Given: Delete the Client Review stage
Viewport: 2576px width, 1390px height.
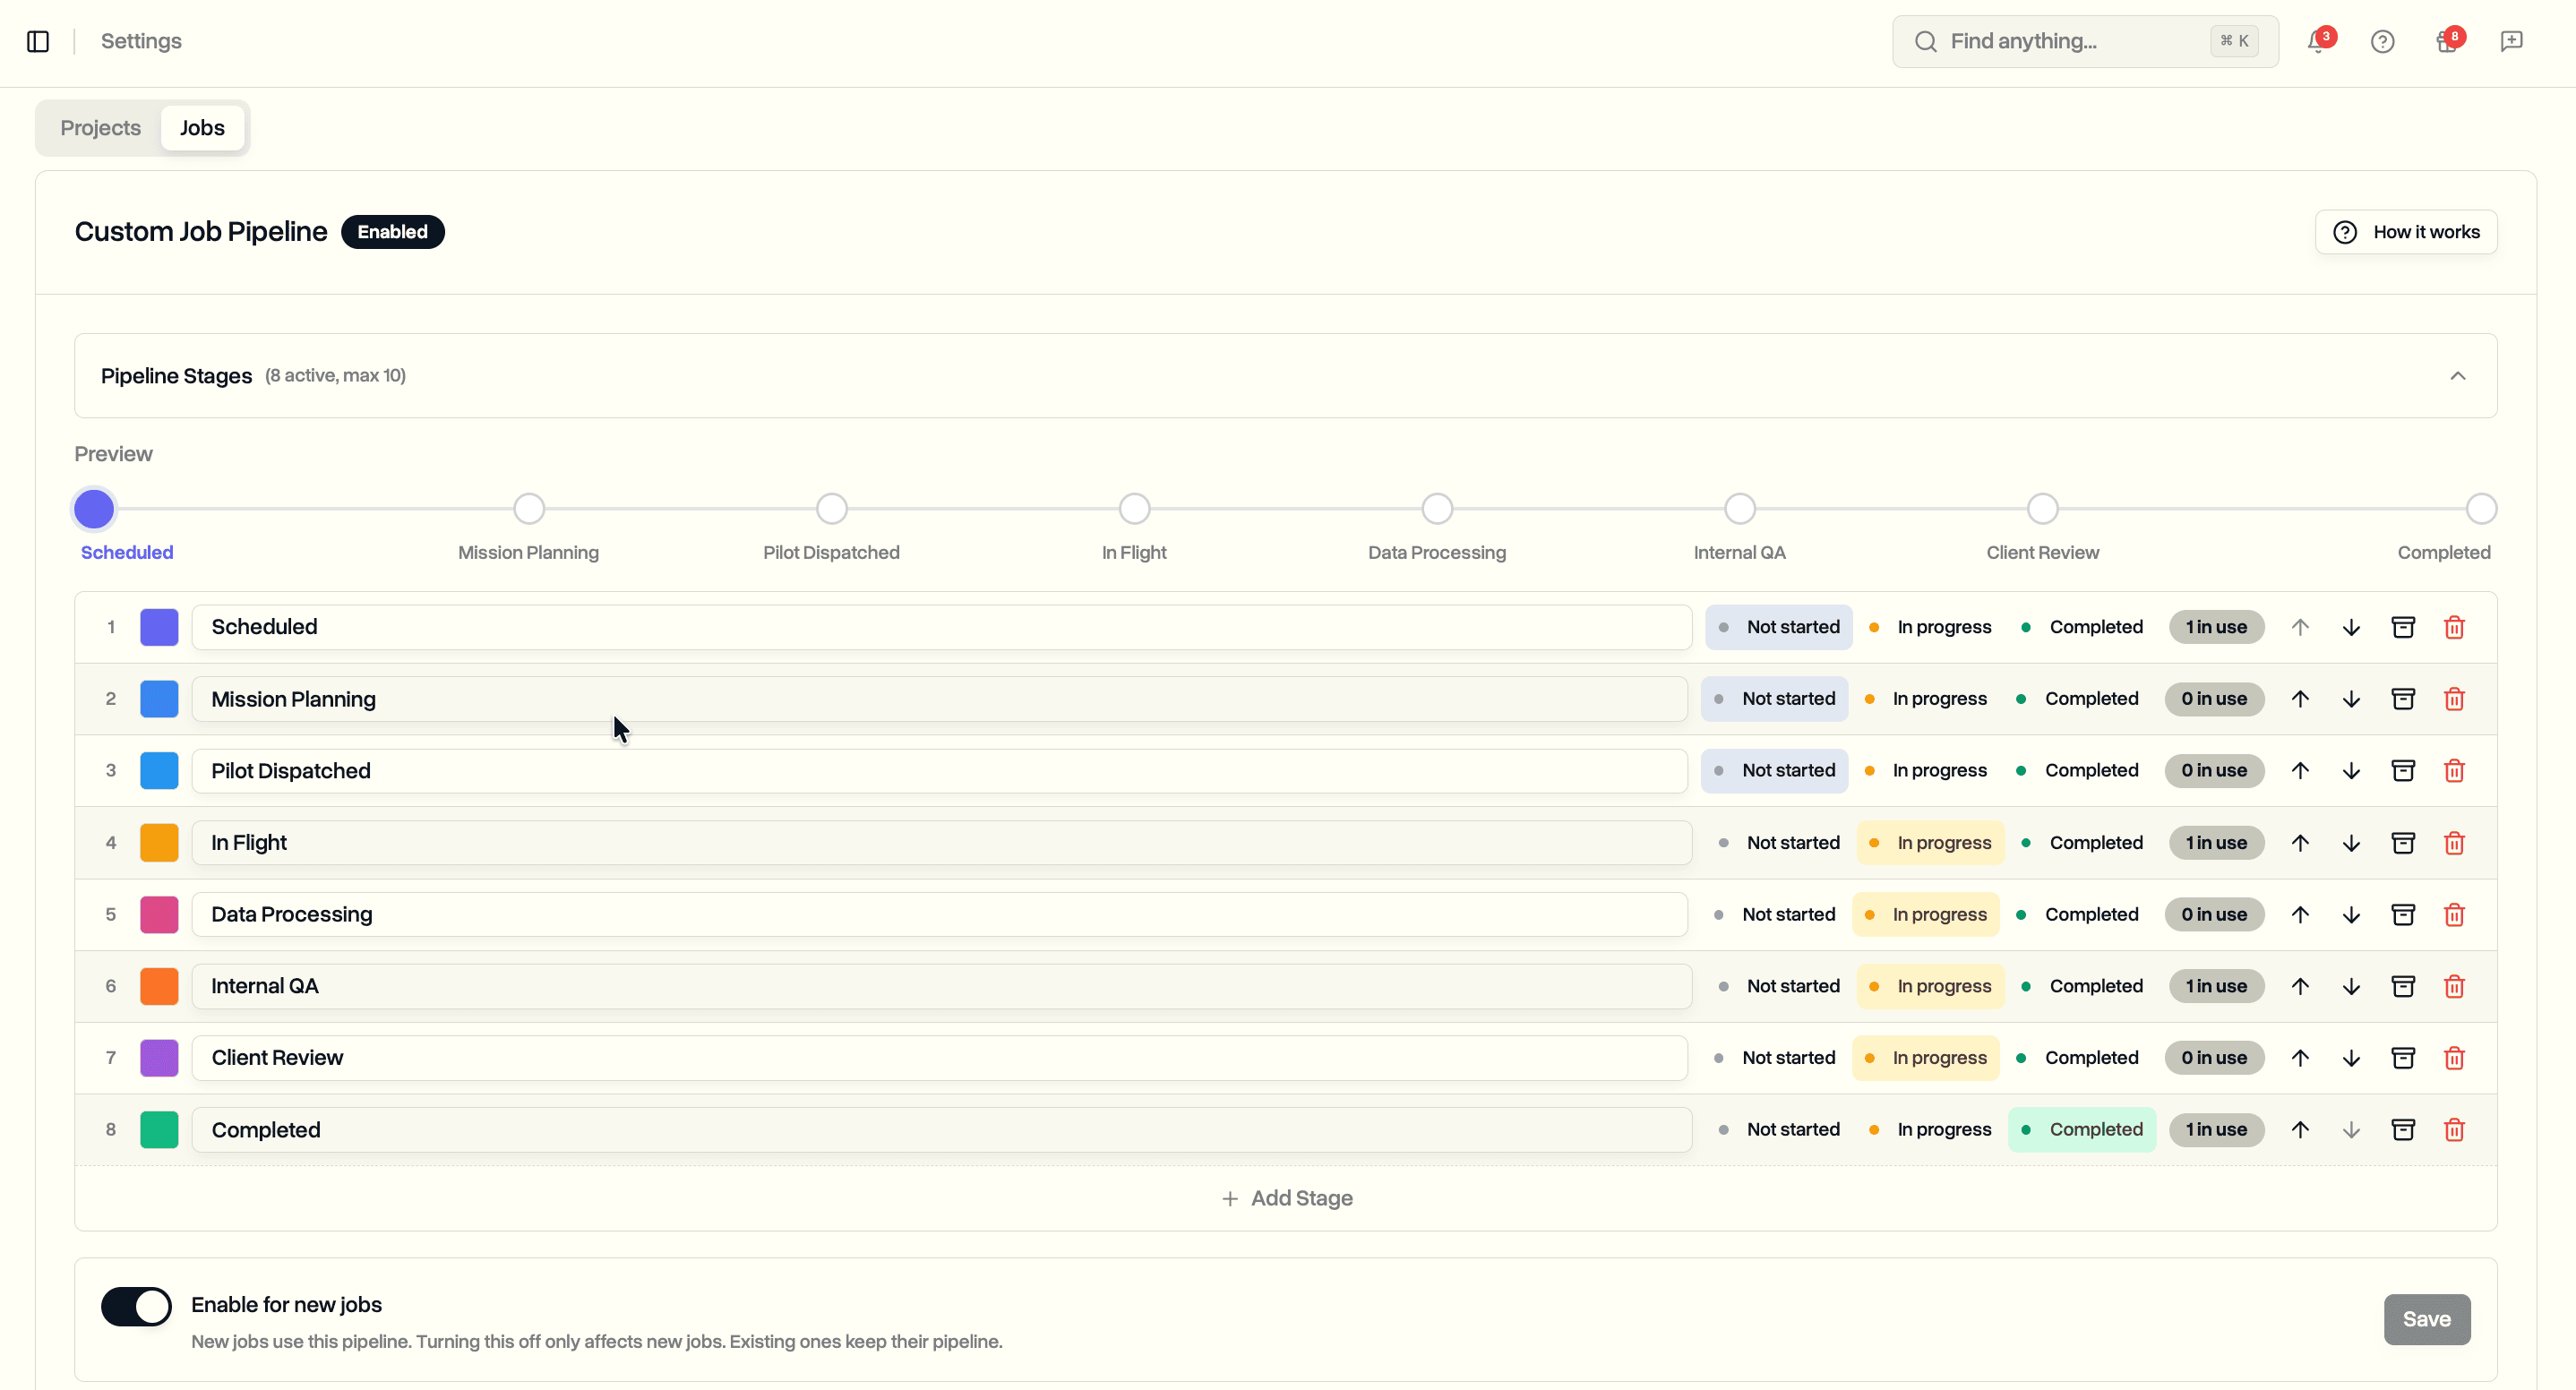Looking at the screenshot, I should pos(2455,1057).
